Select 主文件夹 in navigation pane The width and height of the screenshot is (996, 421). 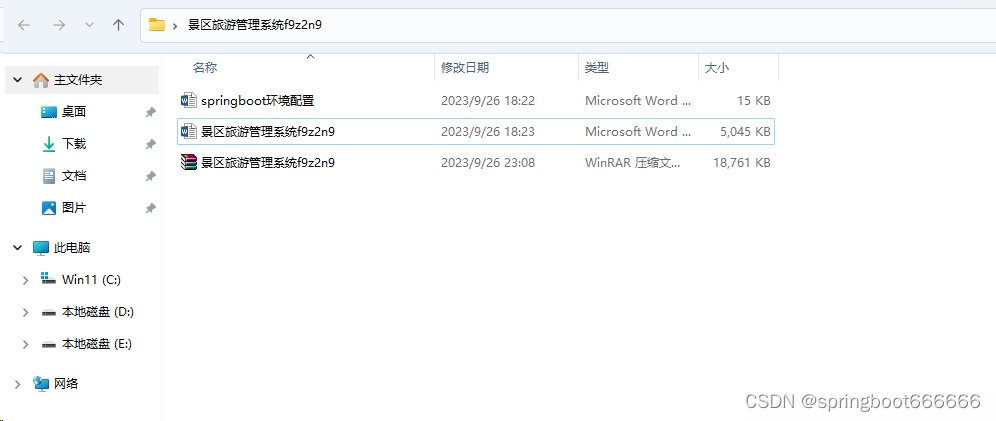[78, 80]
